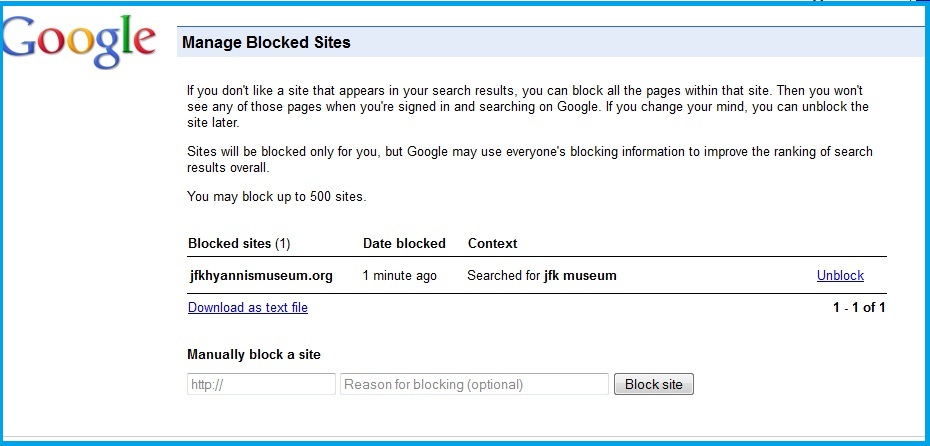930x446 pixels.
Task: Click the '1 - 1 of 1' pagination text
Action: tap(859, 308)
